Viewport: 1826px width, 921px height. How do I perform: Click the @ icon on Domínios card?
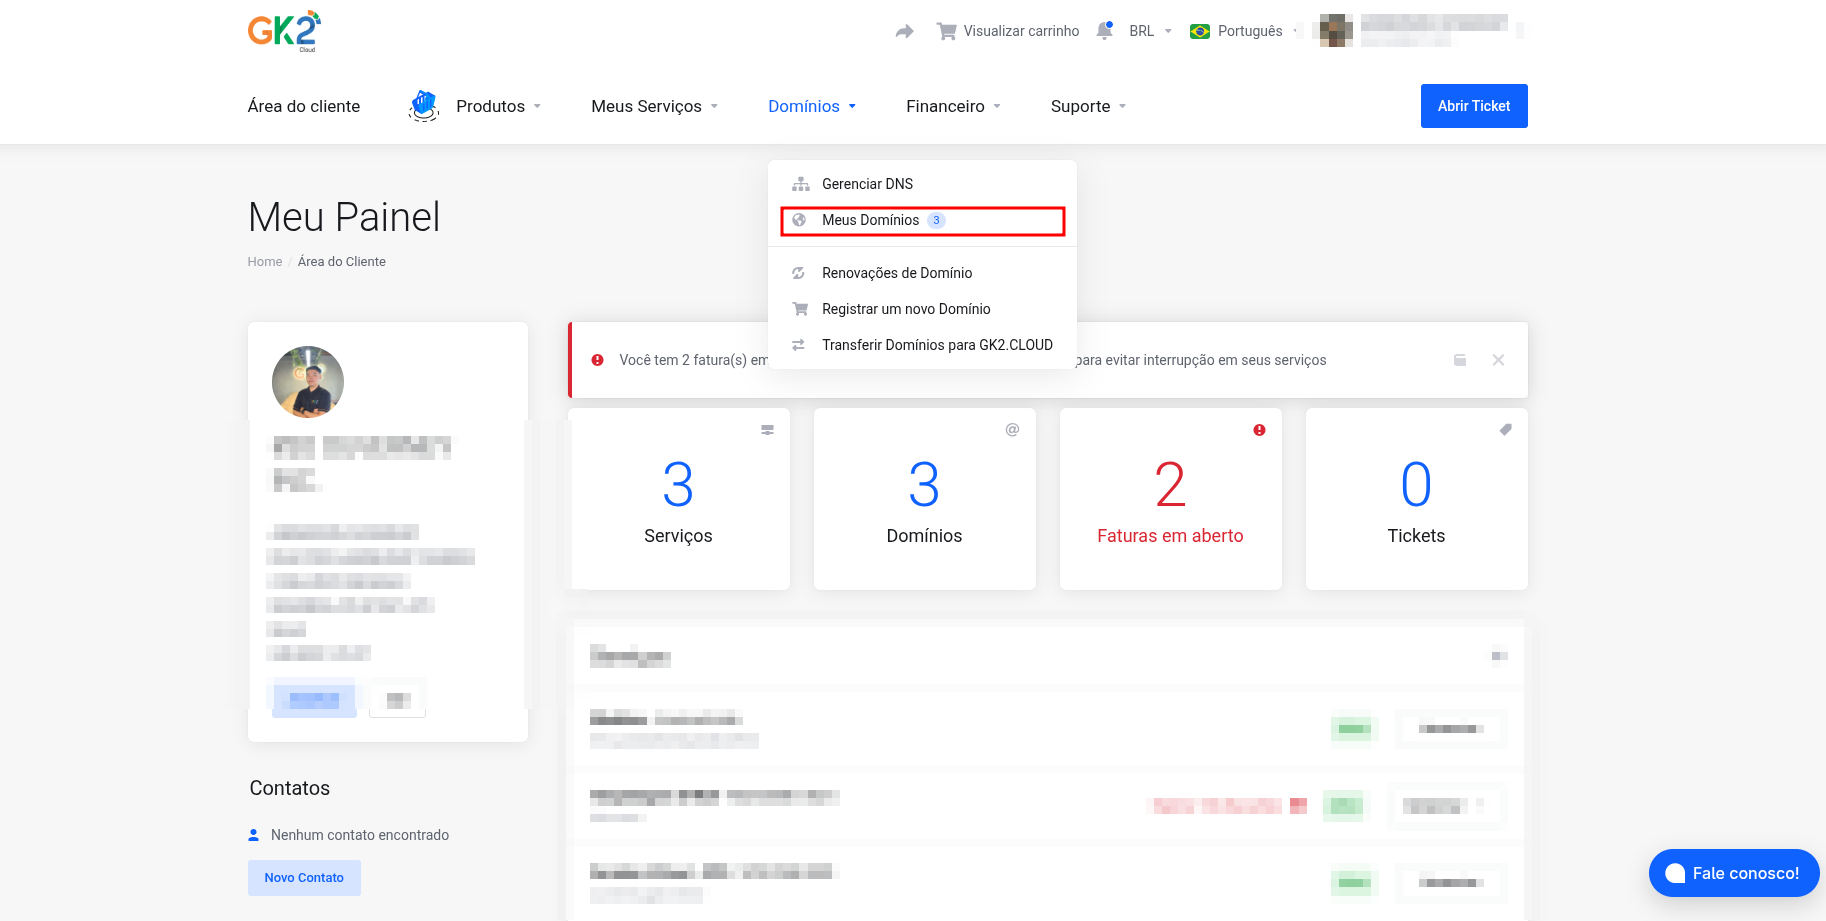pos(1012,430)
